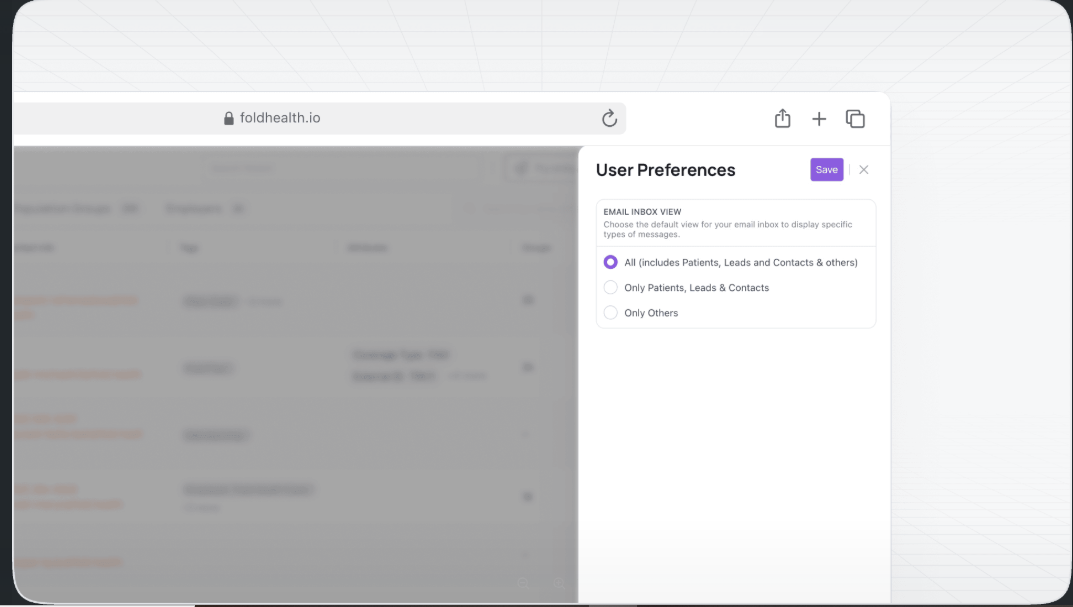Select Only Patients, Leads & Contacts radio
The height and width of the screenshot is (607, 1073).
coord(610,287)
